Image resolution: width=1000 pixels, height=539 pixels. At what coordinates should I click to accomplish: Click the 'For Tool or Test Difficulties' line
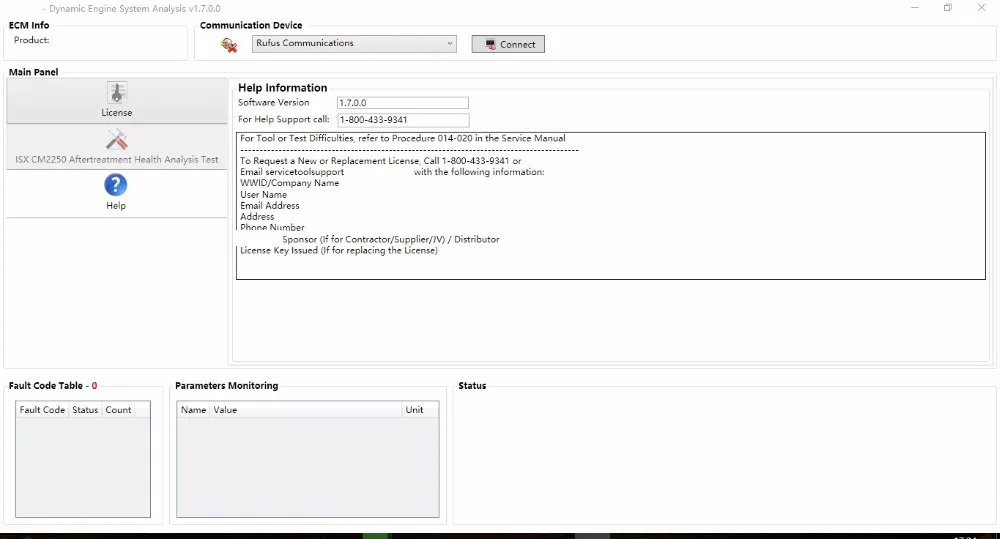[402, 138]
